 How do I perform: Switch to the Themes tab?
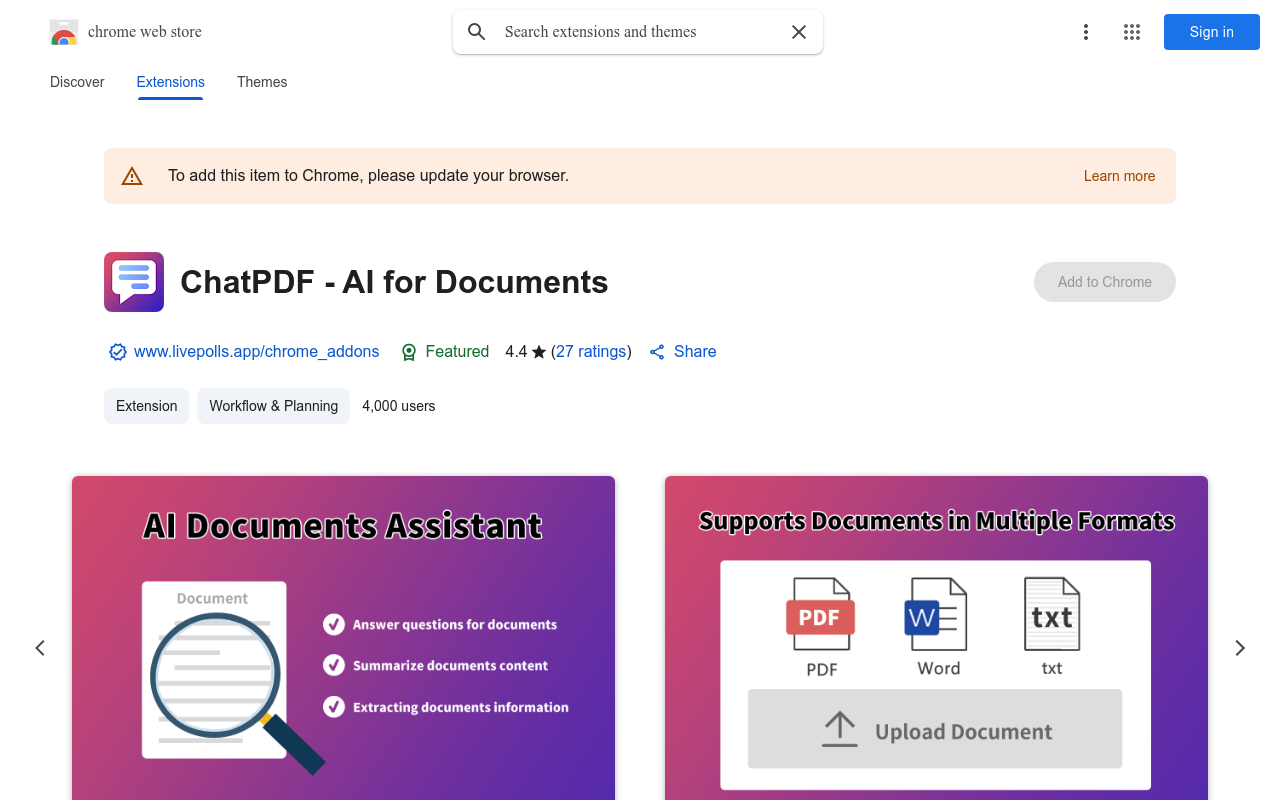point(262,82)
